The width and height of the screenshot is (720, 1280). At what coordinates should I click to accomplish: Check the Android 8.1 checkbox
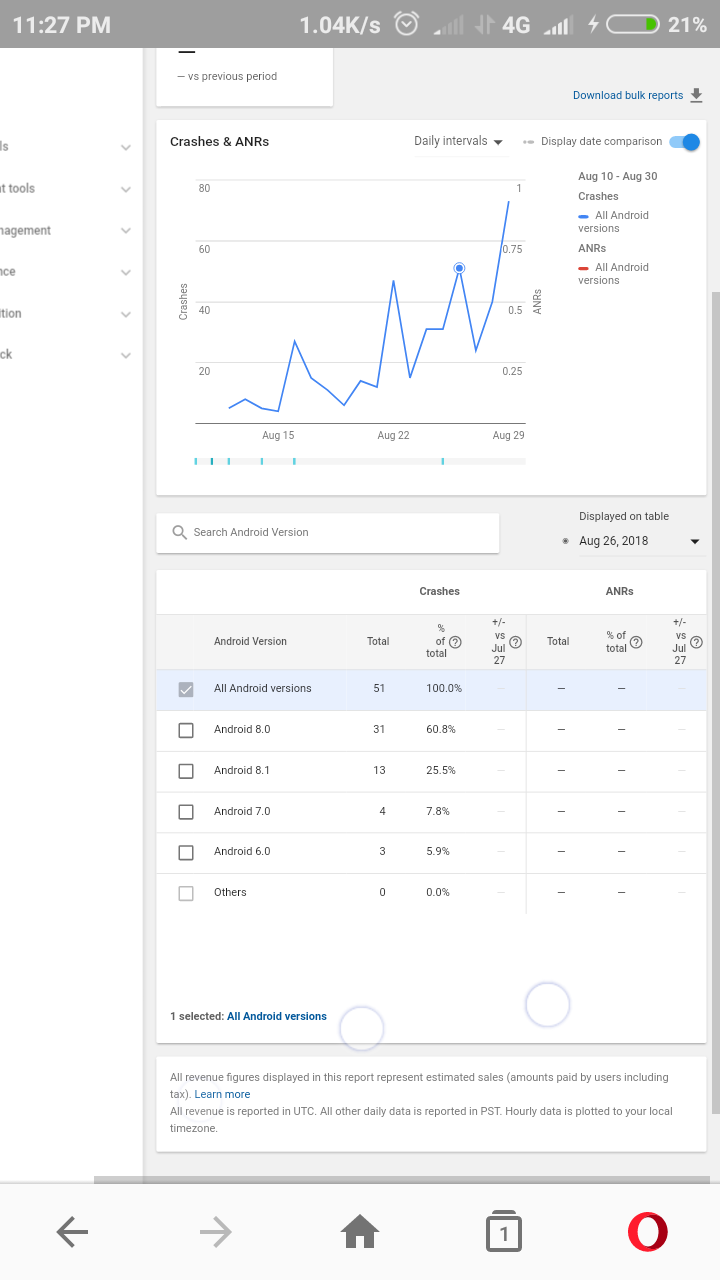(x=186, y=771)
